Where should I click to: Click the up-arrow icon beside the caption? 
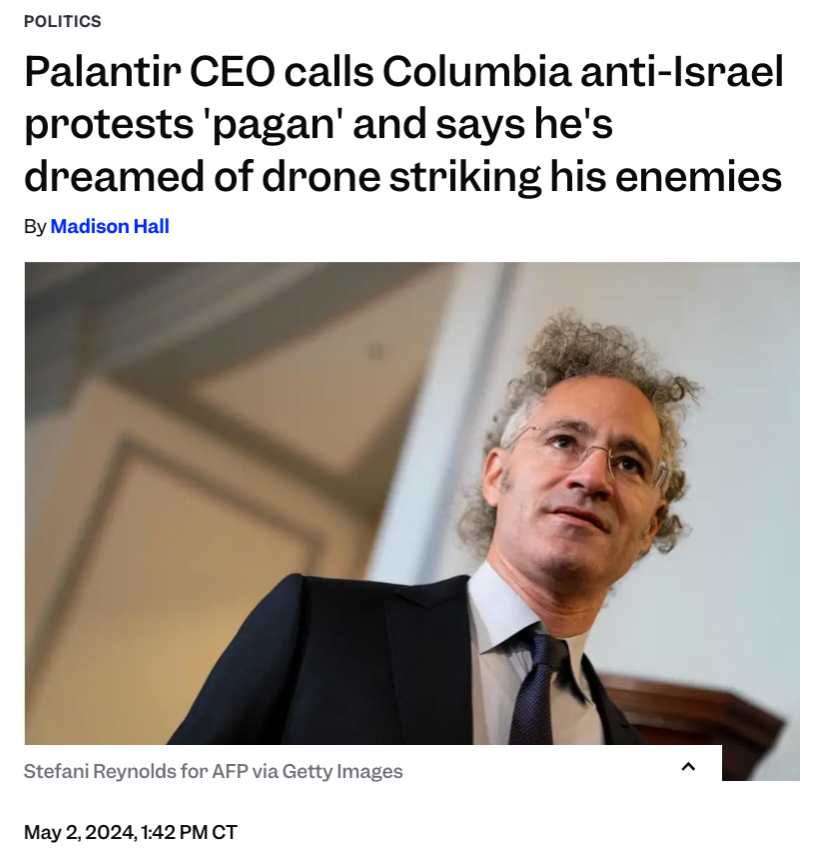point(688,767)
